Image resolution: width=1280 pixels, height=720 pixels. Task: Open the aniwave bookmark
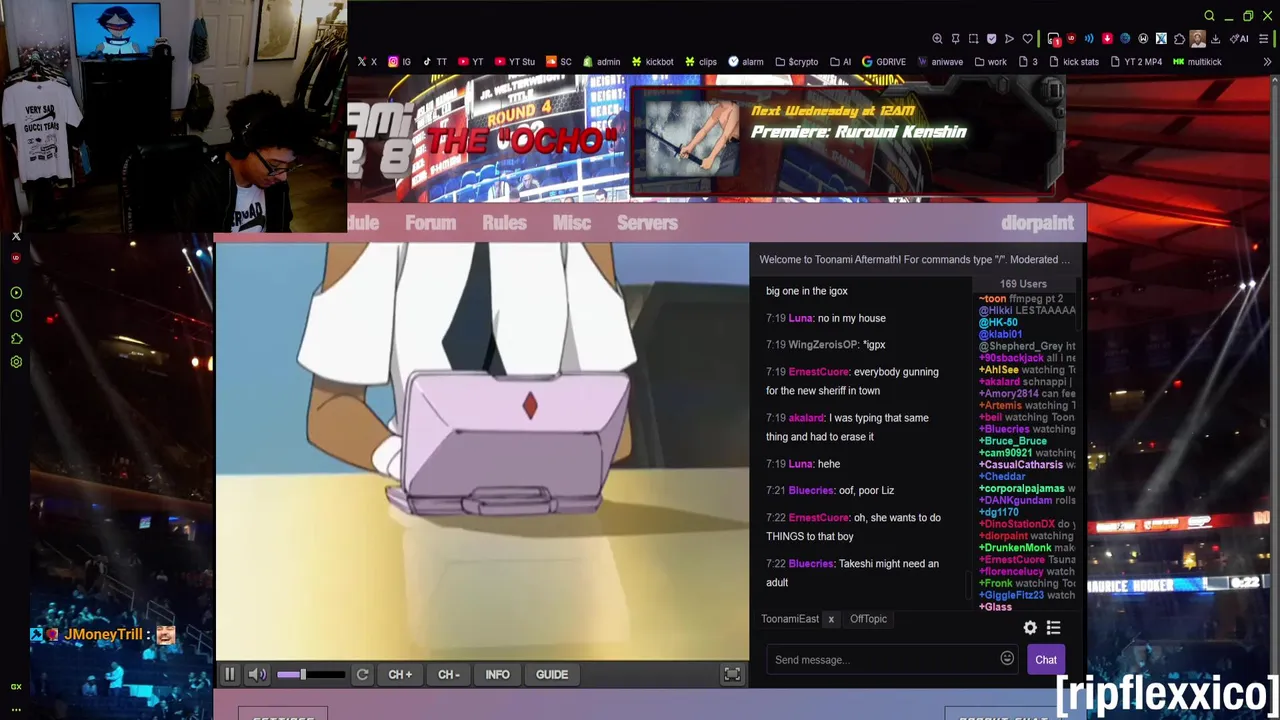pos(939,62)
